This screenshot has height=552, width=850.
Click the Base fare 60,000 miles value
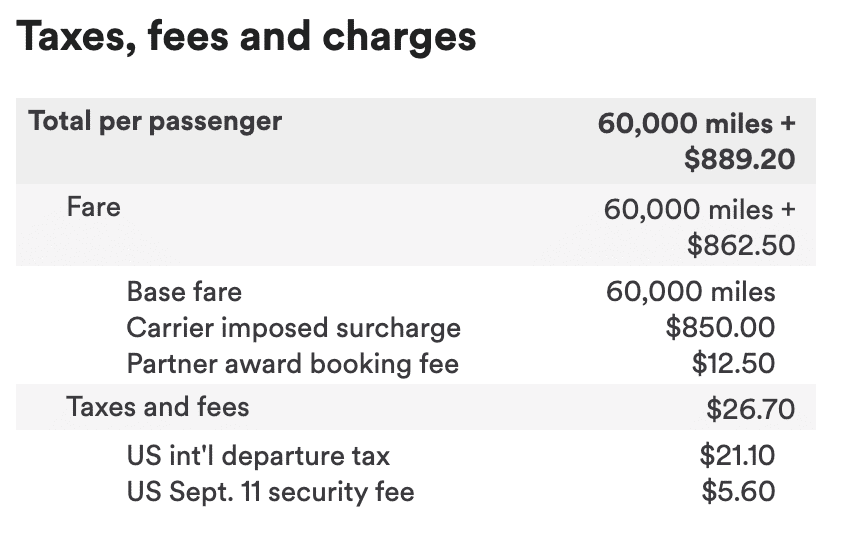[690, 292]
